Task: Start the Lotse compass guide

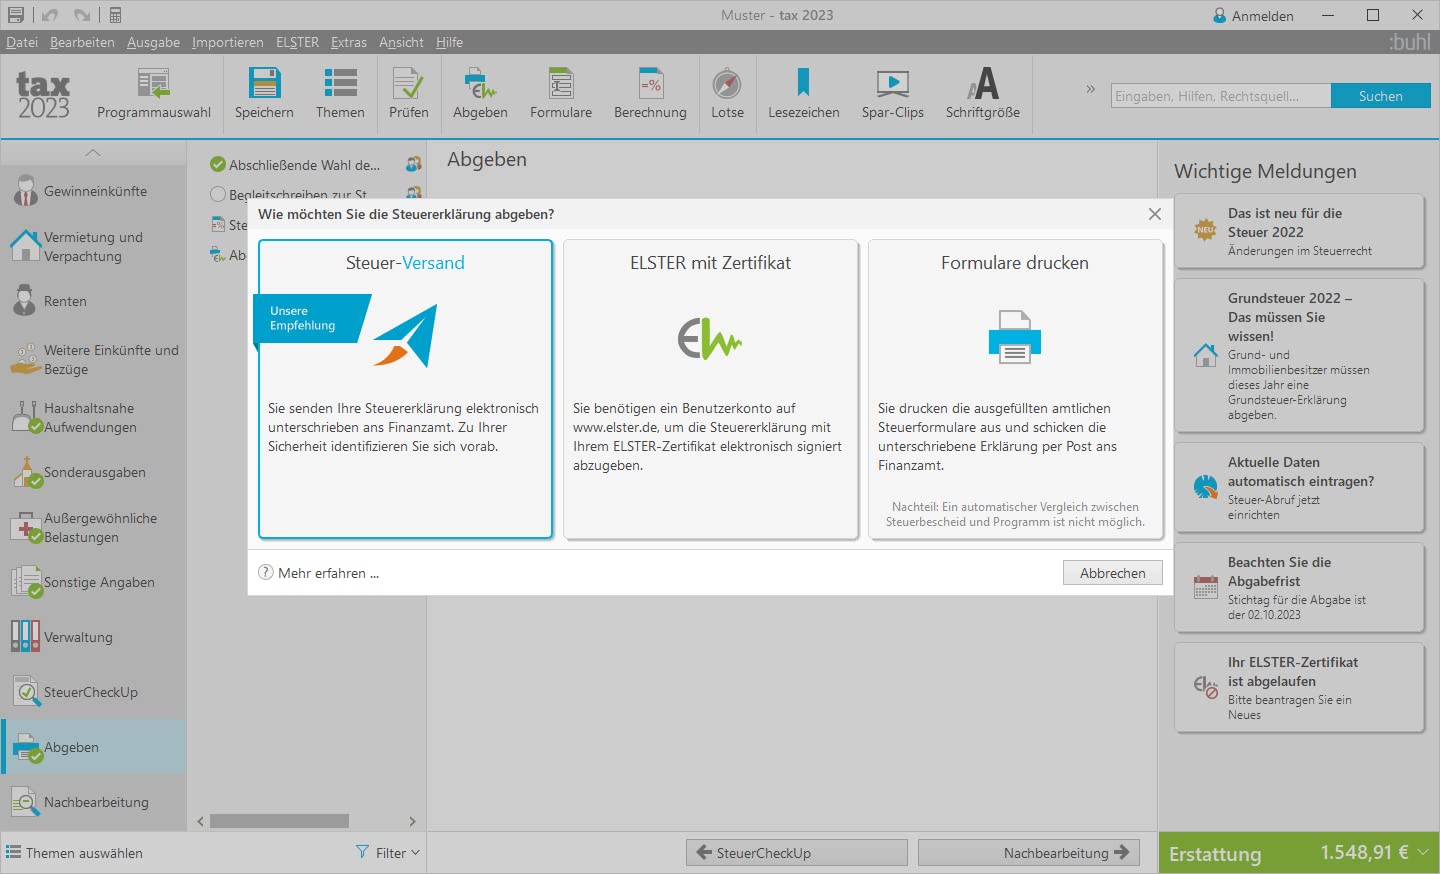Action: (727, 94)
